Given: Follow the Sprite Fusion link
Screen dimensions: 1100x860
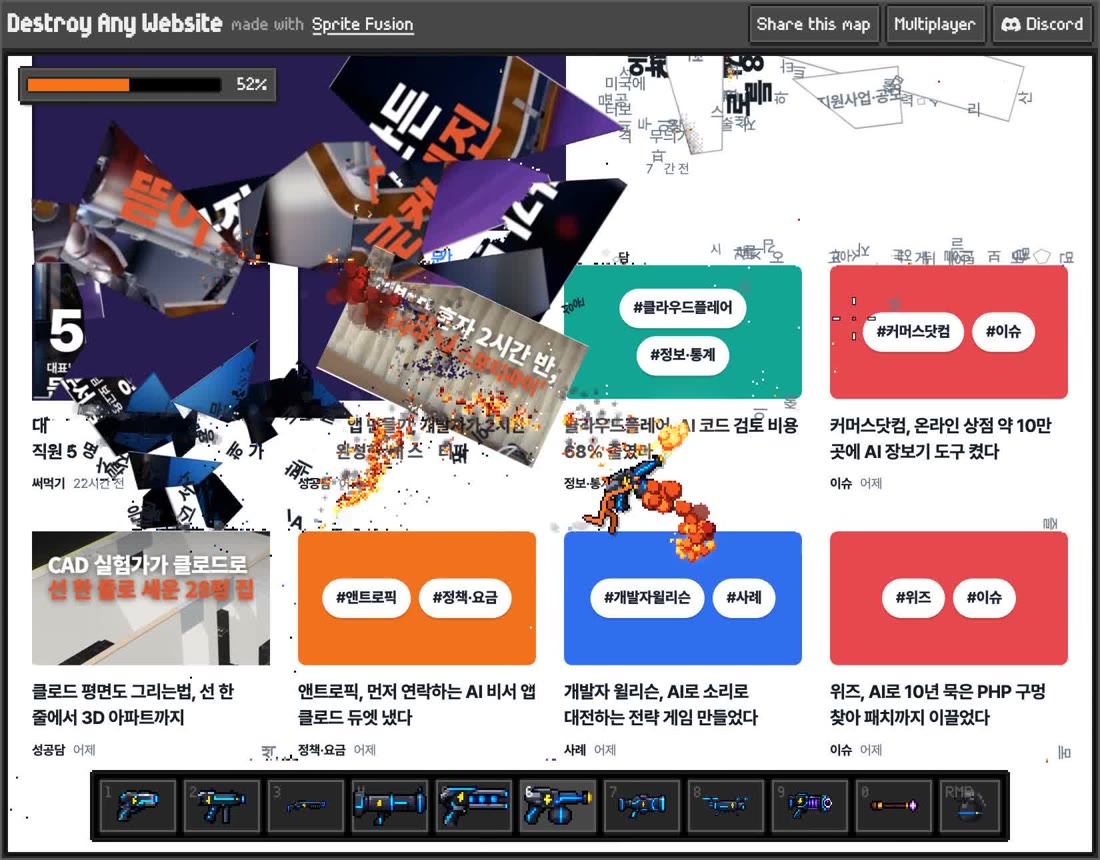Looking at the screenshot, I should pyautogui.click(x=362, y=25).
